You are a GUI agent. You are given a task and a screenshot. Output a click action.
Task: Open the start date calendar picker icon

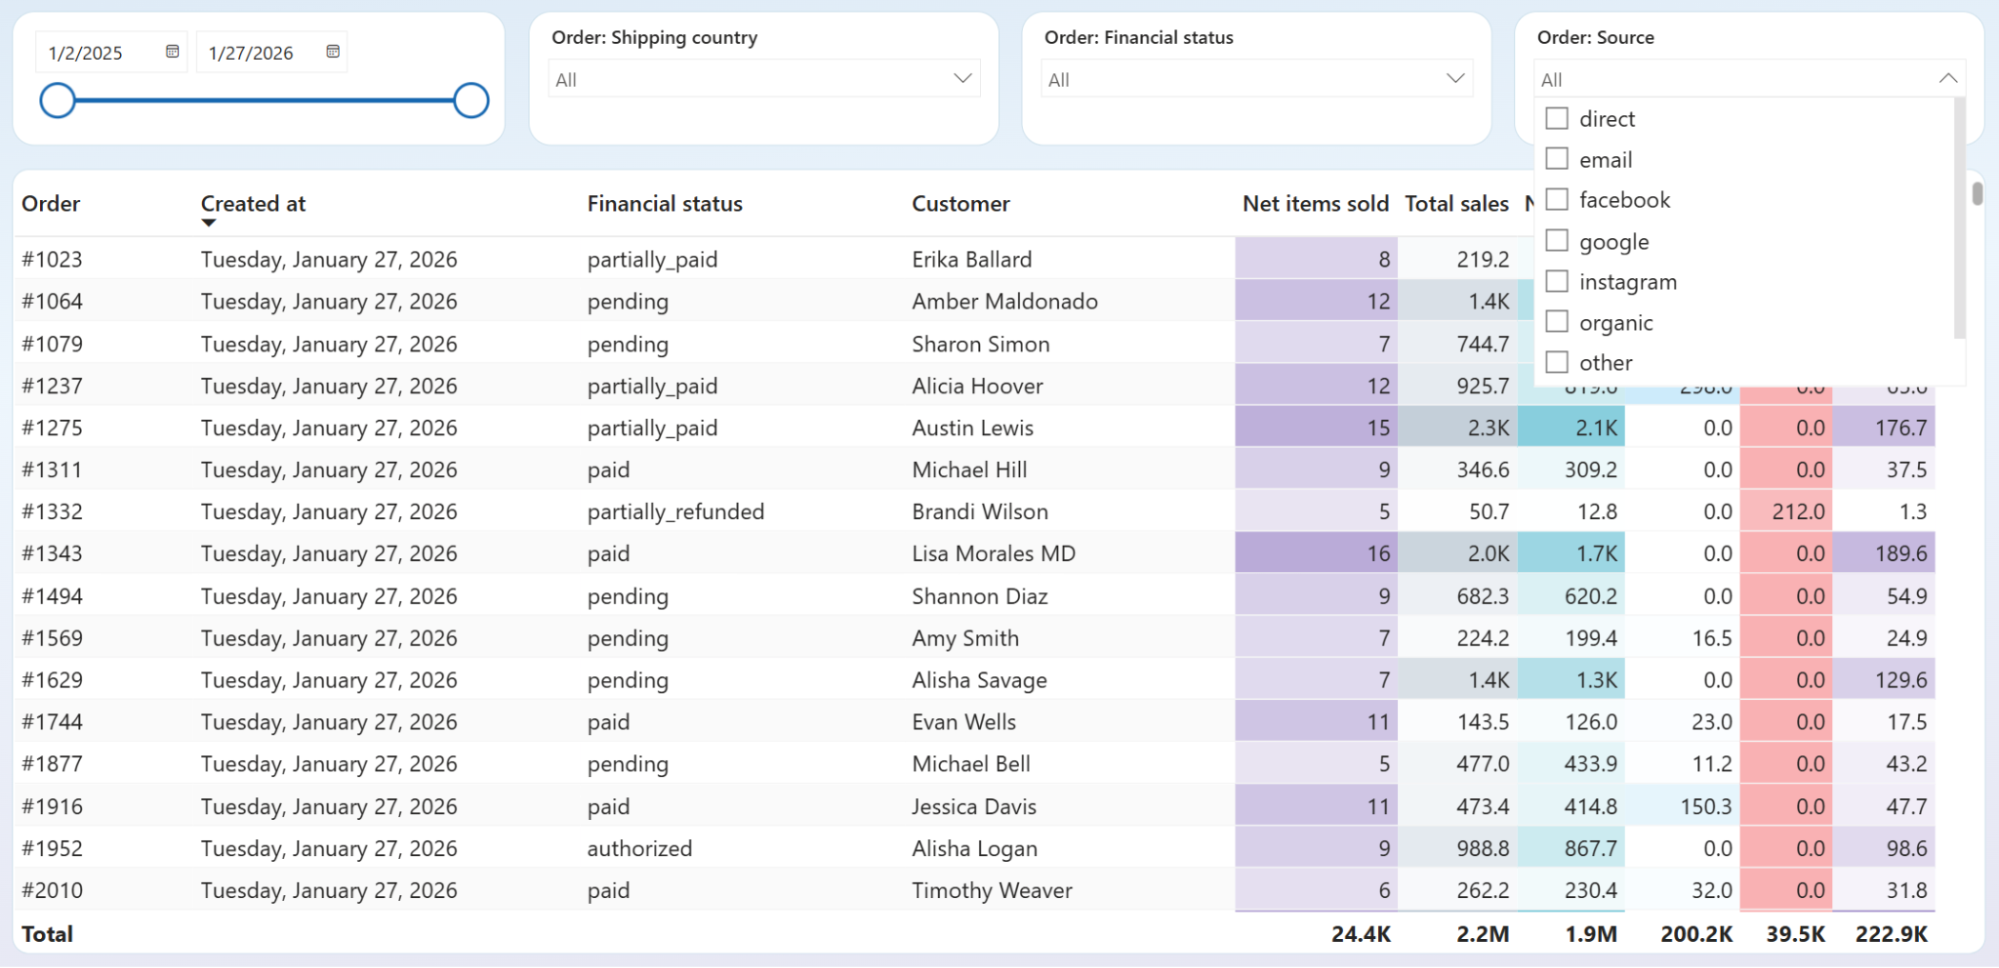pyautogui.click(x=172, y=52)
